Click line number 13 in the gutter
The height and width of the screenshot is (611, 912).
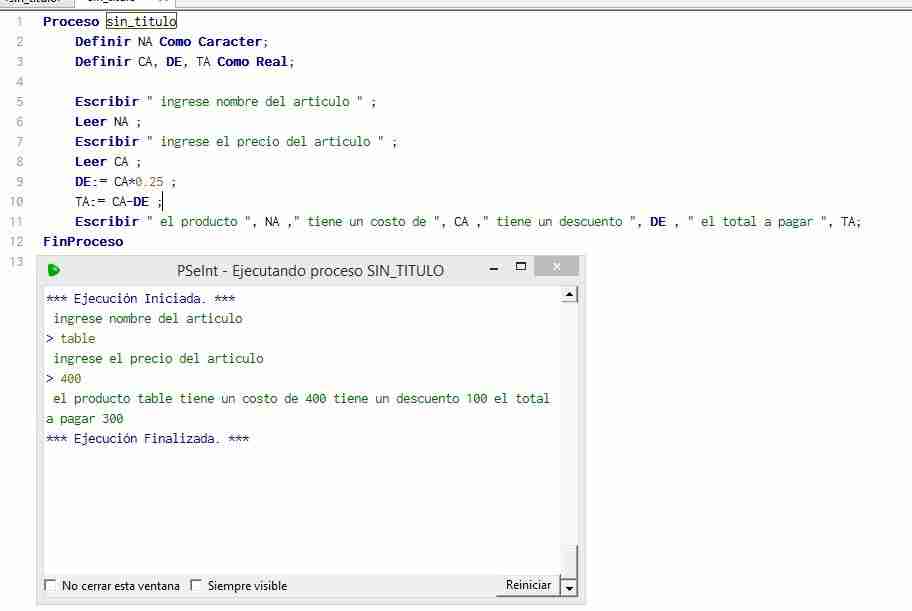coord(16,261)
